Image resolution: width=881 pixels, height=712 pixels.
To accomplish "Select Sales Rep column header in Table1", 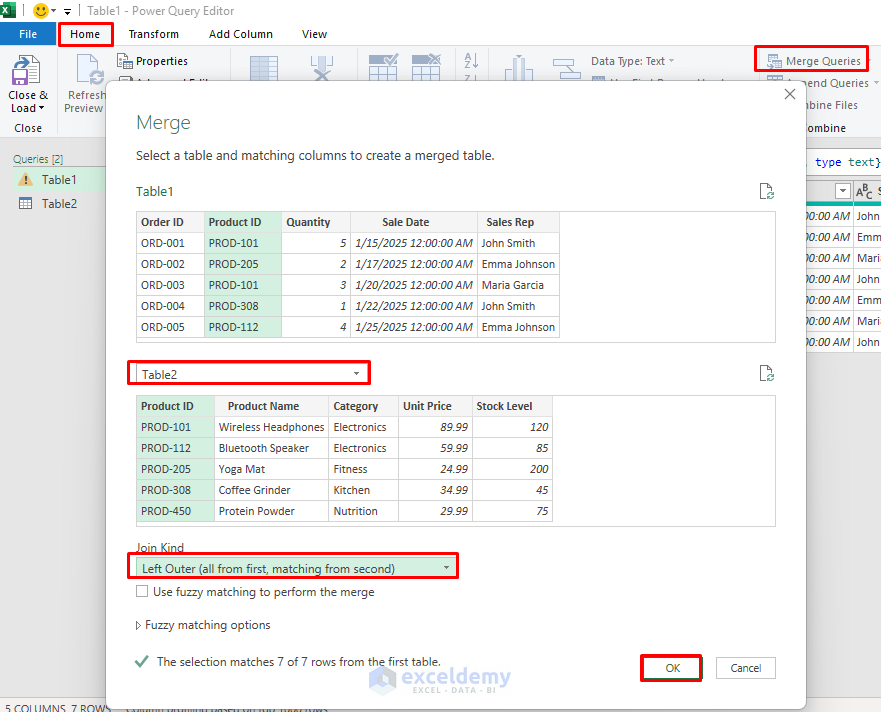I will click(518, 222).
